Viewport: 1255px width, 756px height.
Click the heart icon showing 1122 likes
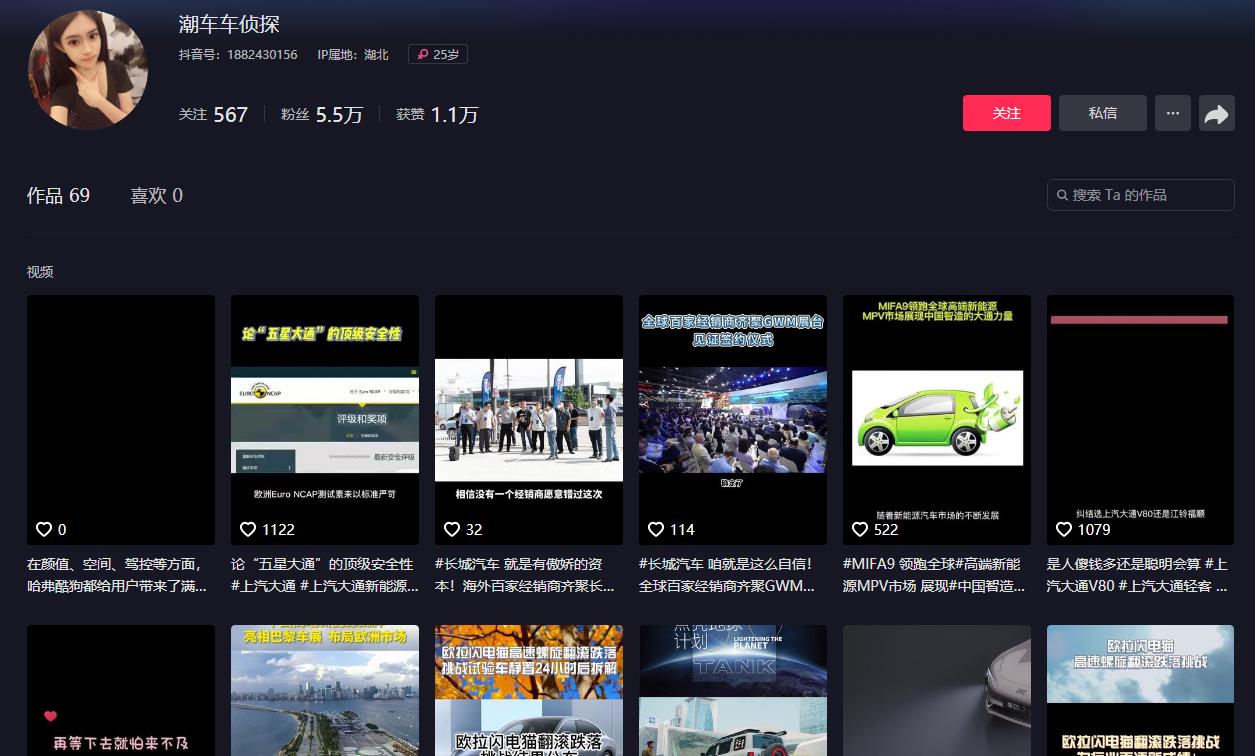click(x=248, y=529)
